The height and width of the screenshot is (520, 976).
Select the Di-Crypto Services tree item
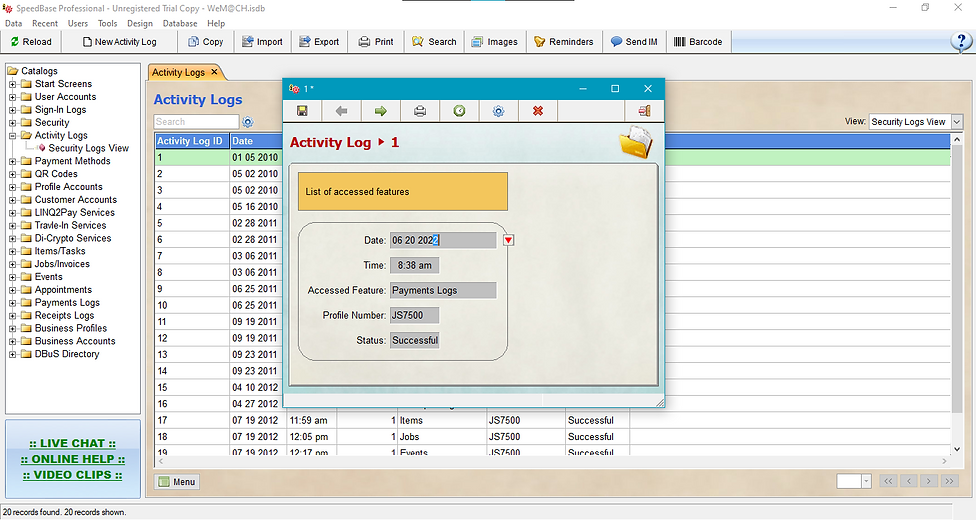coord(73,239)
